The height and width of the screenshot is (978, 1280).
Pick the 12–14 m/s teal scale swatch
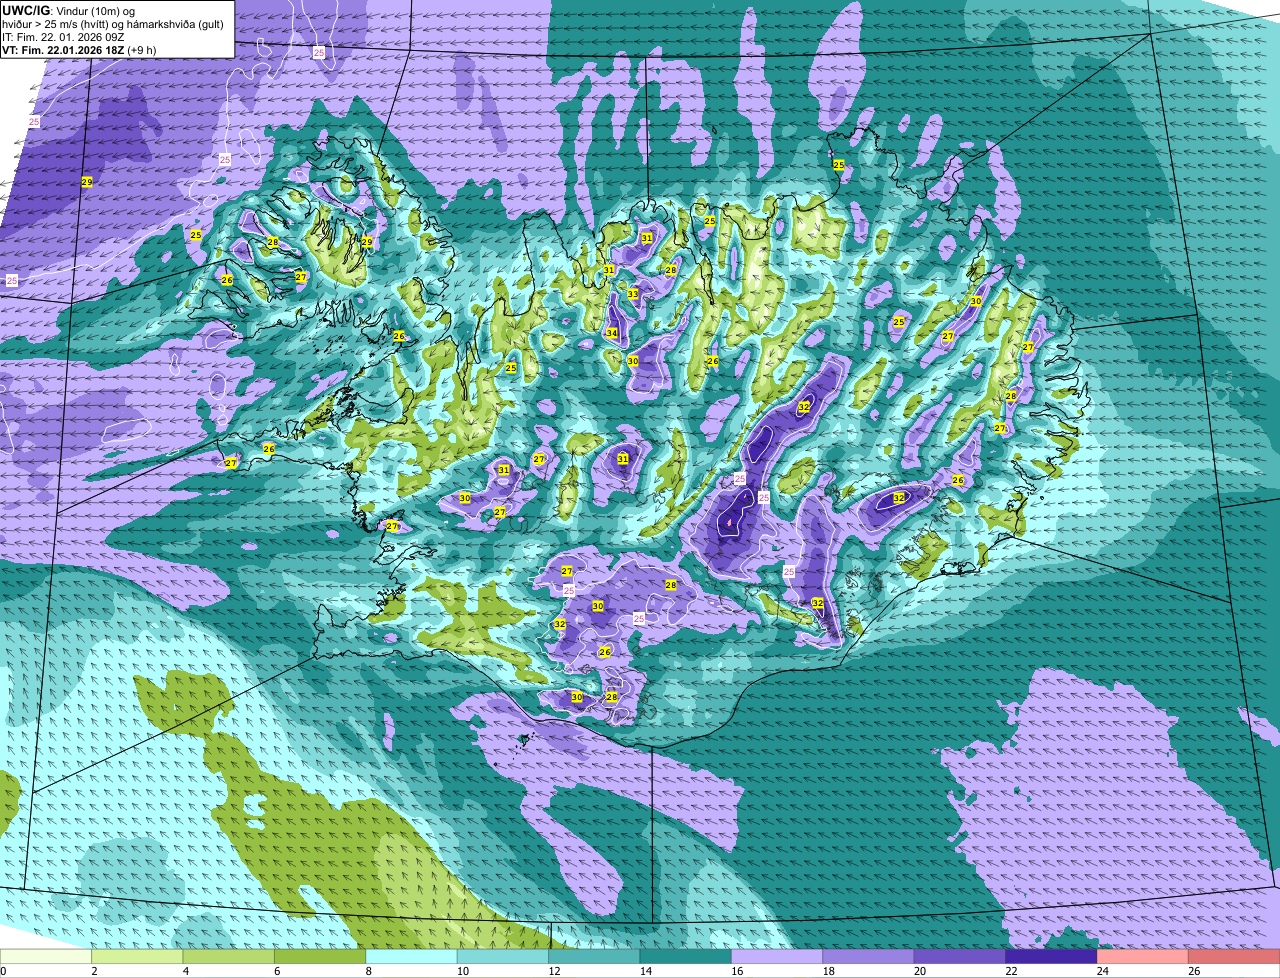(594, 956)
